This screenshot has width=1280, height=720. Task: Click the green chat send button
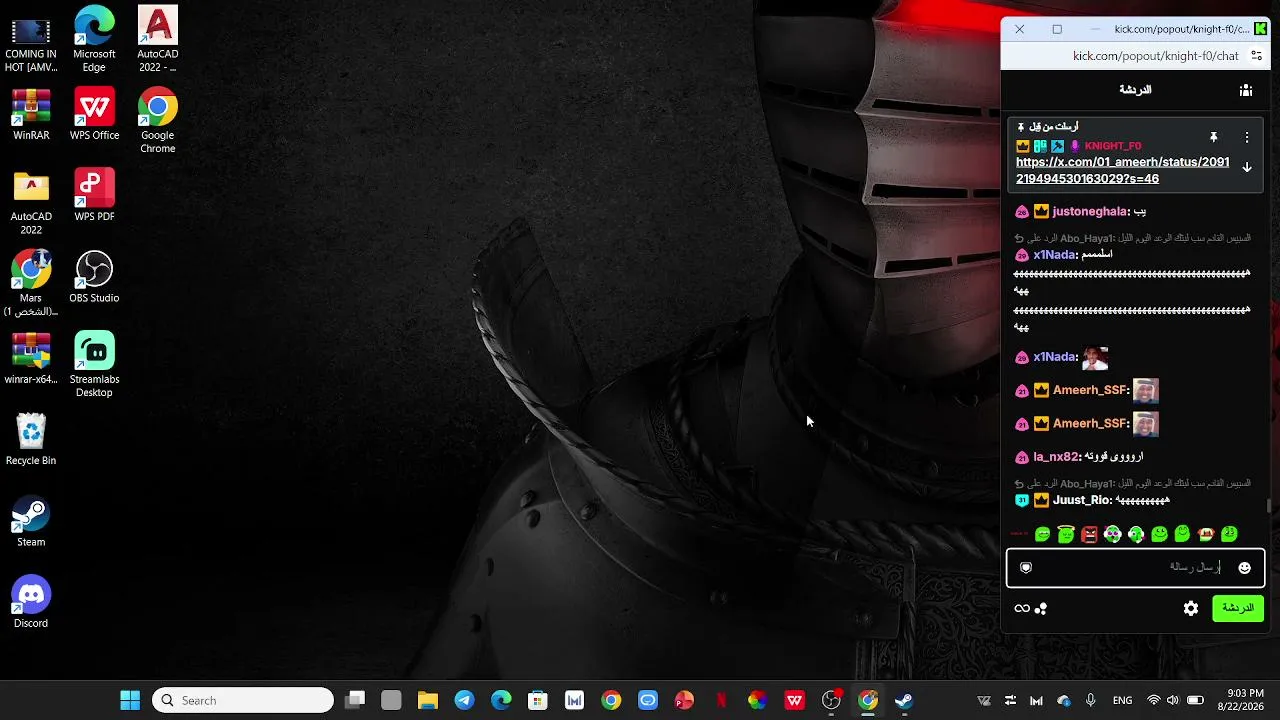[1238, 608]
